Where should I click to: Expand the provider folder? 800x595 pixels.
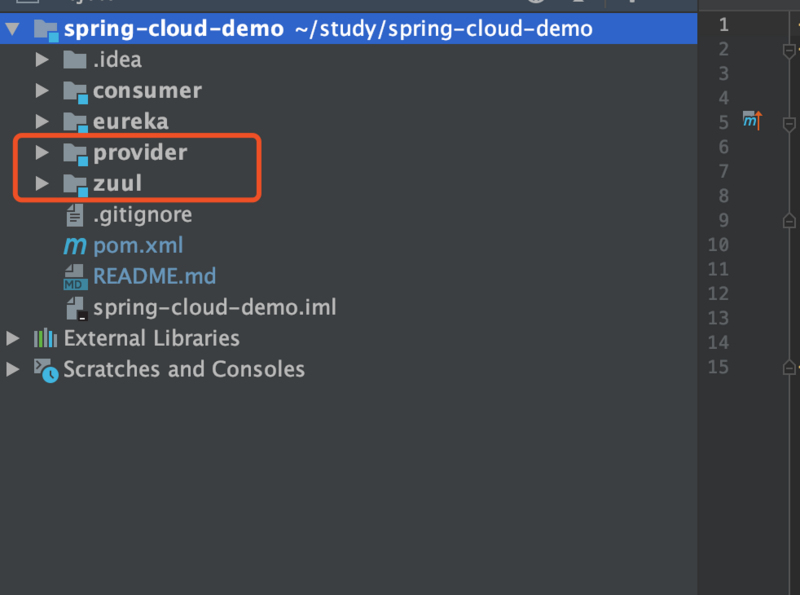coord(43,152)
